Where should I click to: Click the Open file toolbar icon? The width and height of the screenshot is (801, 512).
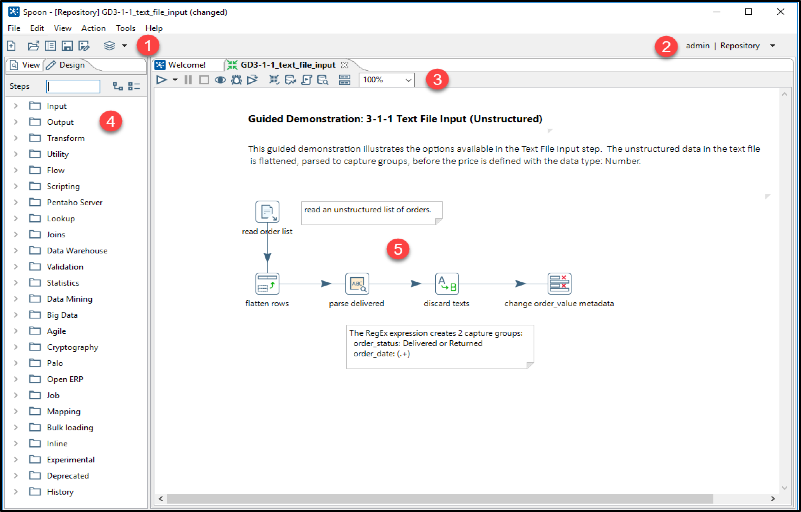(x=33, y=46)
